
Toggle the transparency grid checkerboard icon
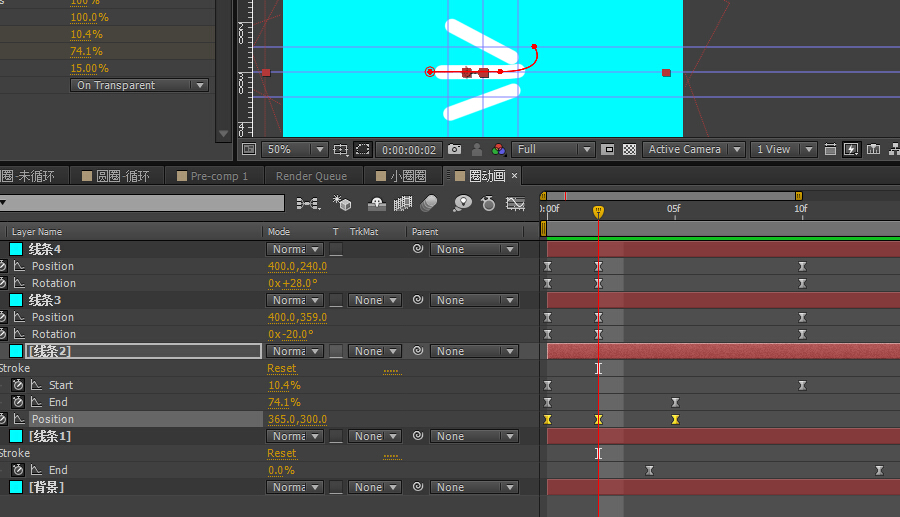tap(630, 150)
